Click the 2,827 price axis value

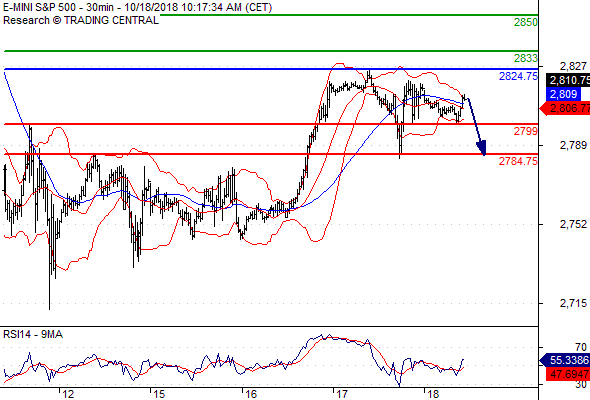pyautogui.click(x=573, y=66)
